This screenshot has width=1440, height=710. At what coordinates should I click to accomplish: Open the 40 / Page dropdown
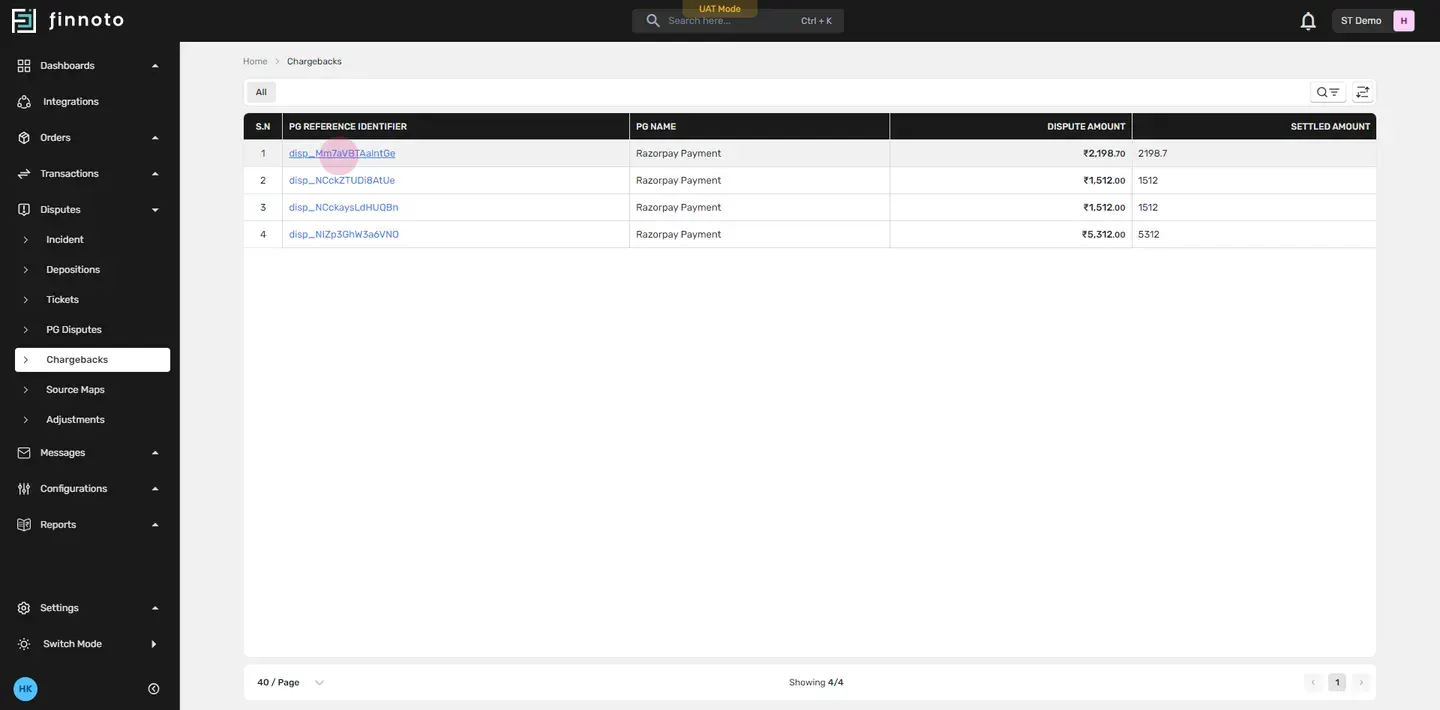pos(291,683)
